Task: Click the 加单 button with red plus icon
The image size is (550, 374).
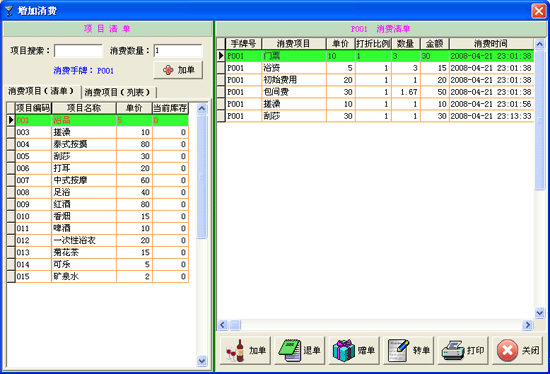Action: pyautogui.click(x=178, y=70)
